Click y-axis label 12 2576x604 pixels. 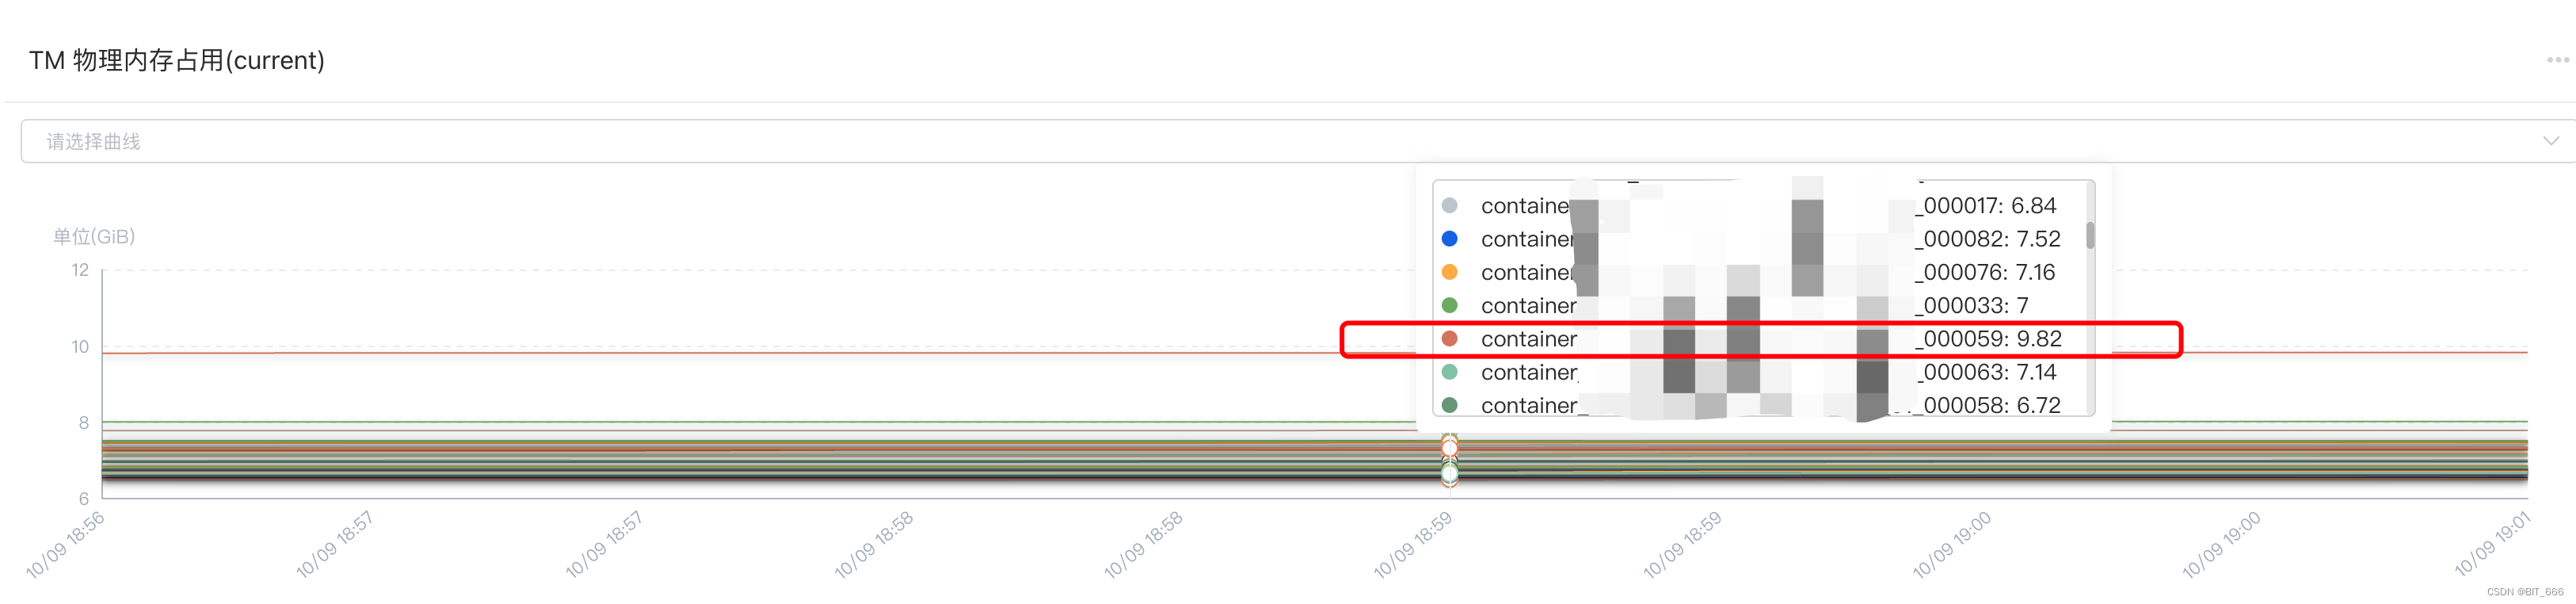pos(80,270)
